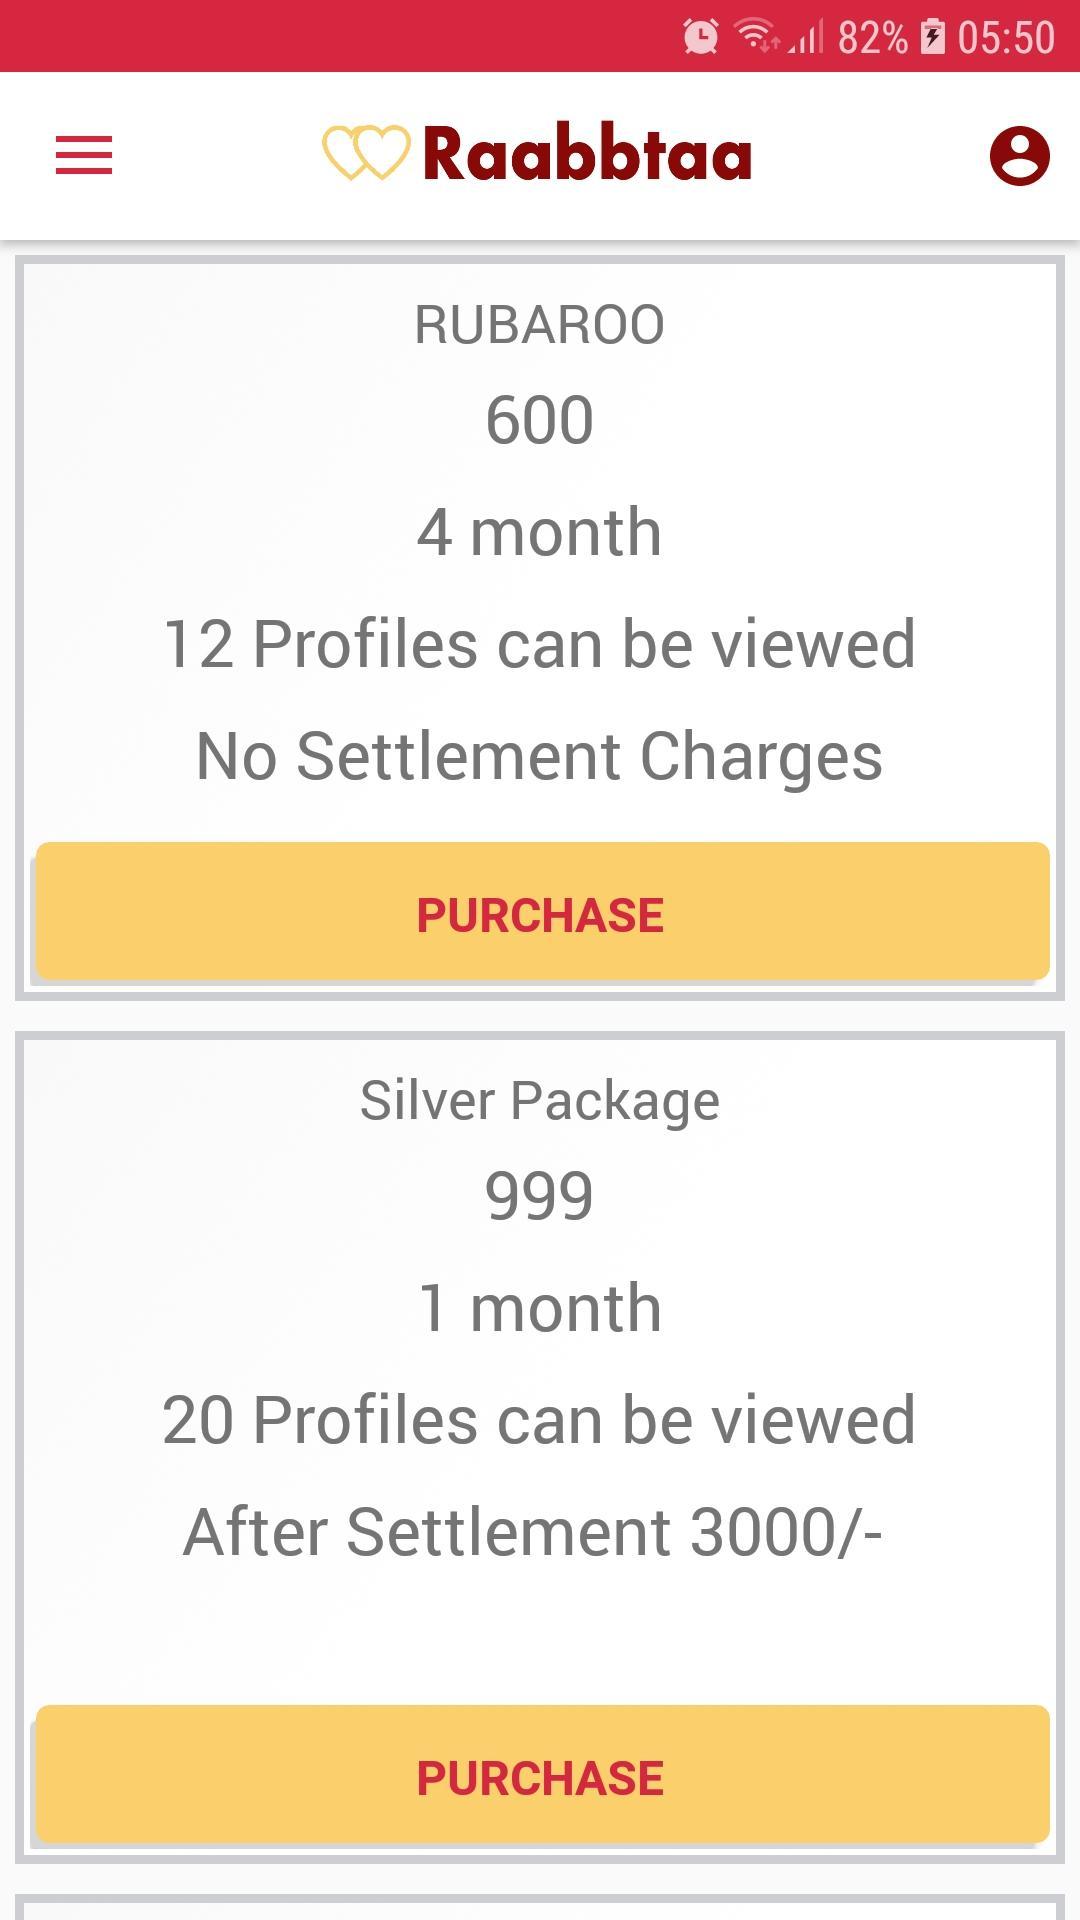The height and width of the screenshot is (1920, 1080).
Task: Tap the 4 month duration text
Action: 540,532
